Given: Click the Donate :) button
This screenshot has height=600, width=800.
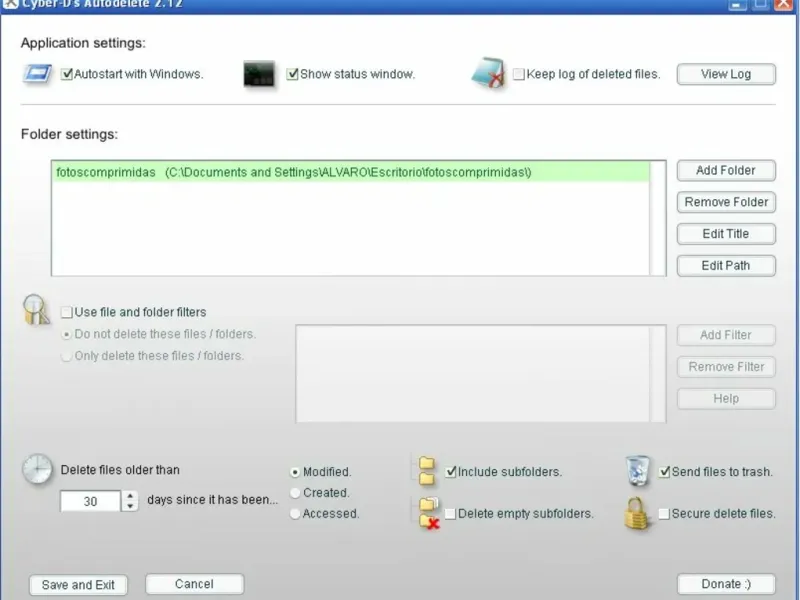Looking at the screenshot, I should (x=726, y=584).
